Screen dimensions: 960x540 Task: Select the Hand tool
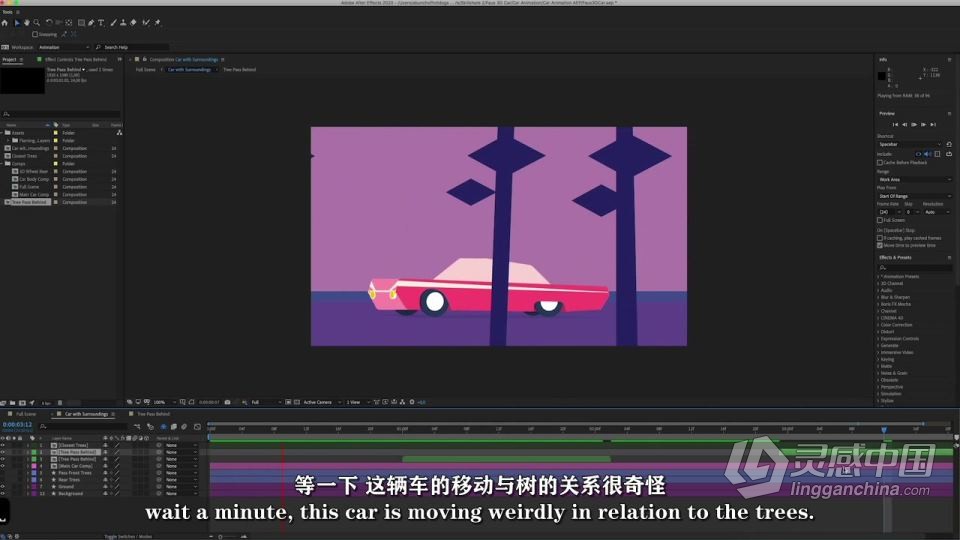26,23
